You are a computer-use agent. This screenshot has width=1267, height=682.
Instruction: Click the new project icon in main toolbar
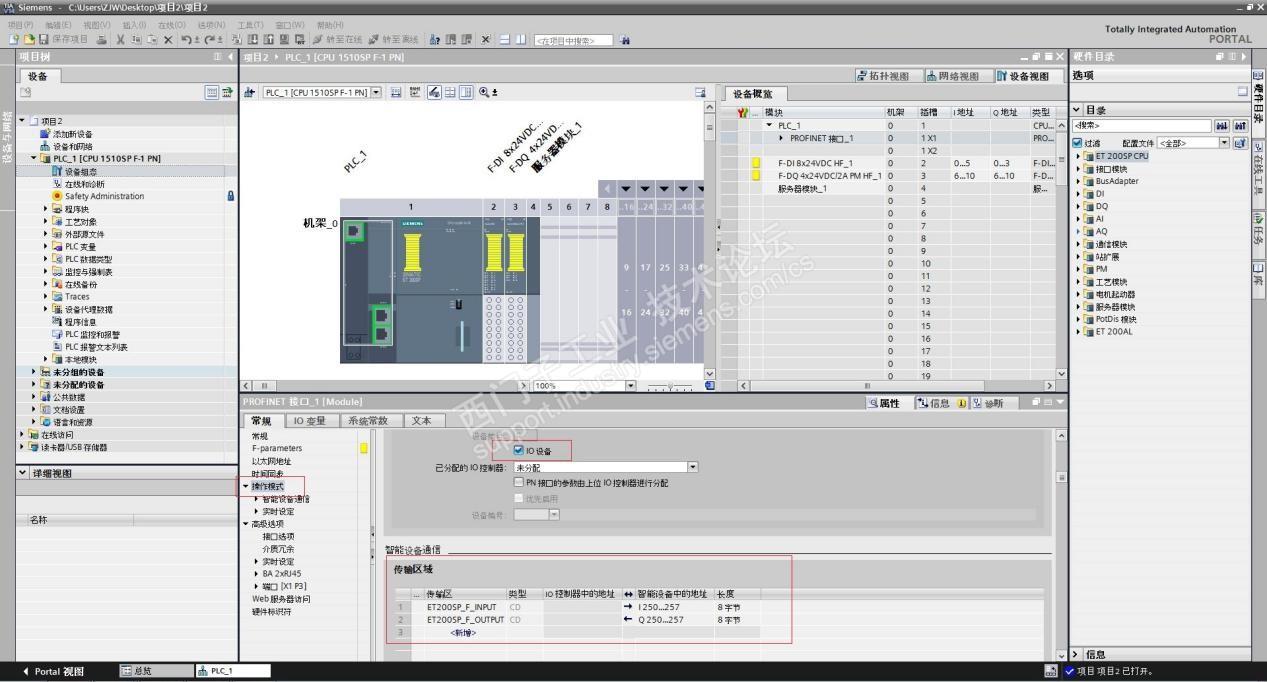[14, 39]
